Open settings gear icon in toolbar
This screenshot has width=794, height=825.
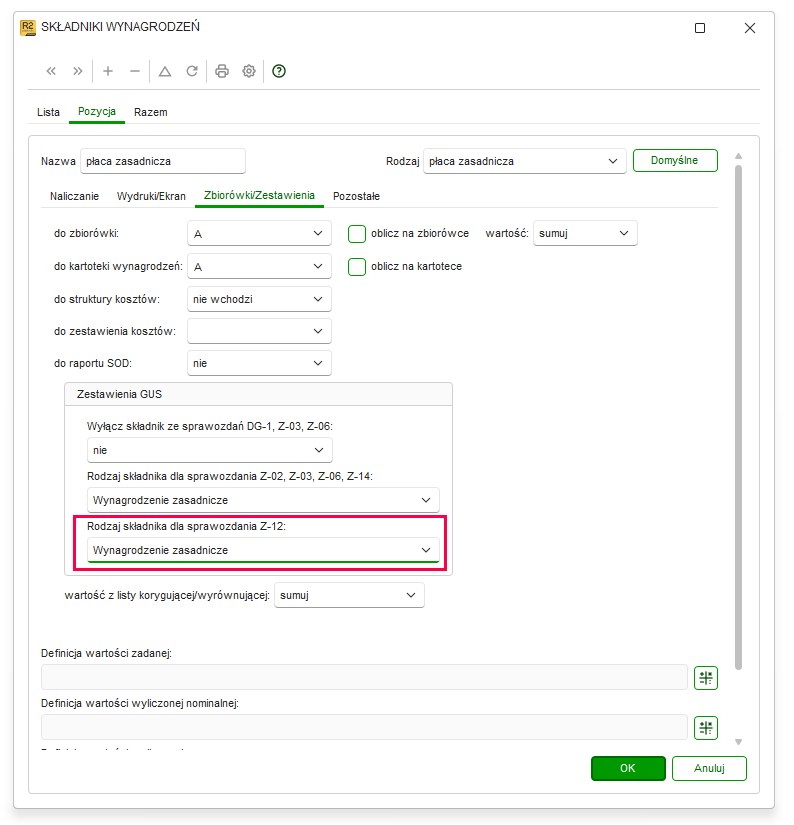point(249,71)
